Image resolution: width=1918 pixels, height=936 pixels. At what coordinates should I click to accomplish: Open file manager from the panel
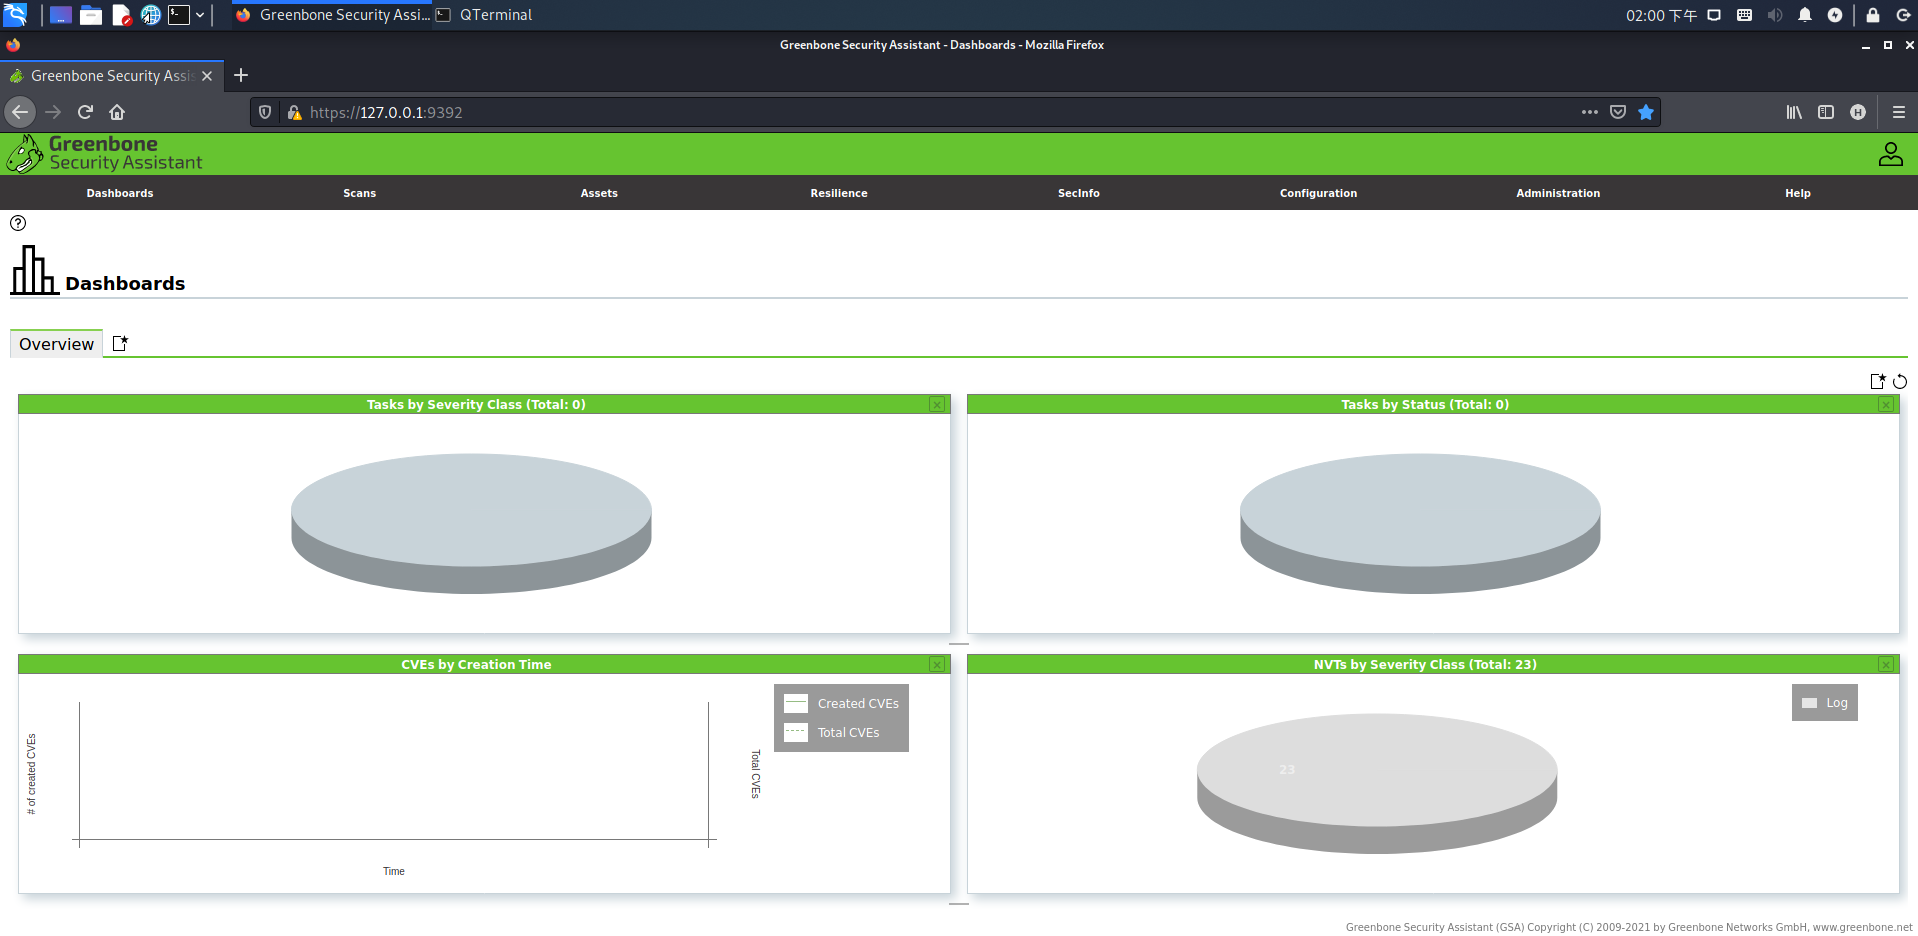click(x=91, y=15)
